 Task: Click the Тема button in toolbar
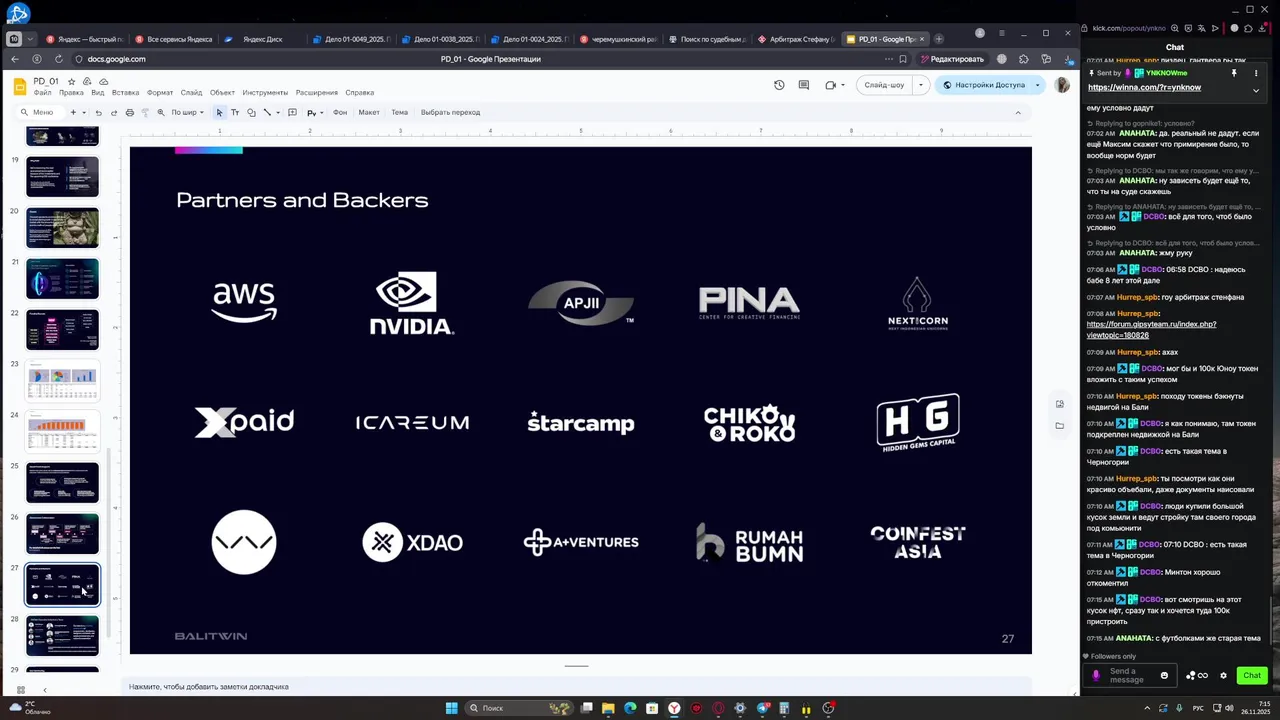(399, 112)
